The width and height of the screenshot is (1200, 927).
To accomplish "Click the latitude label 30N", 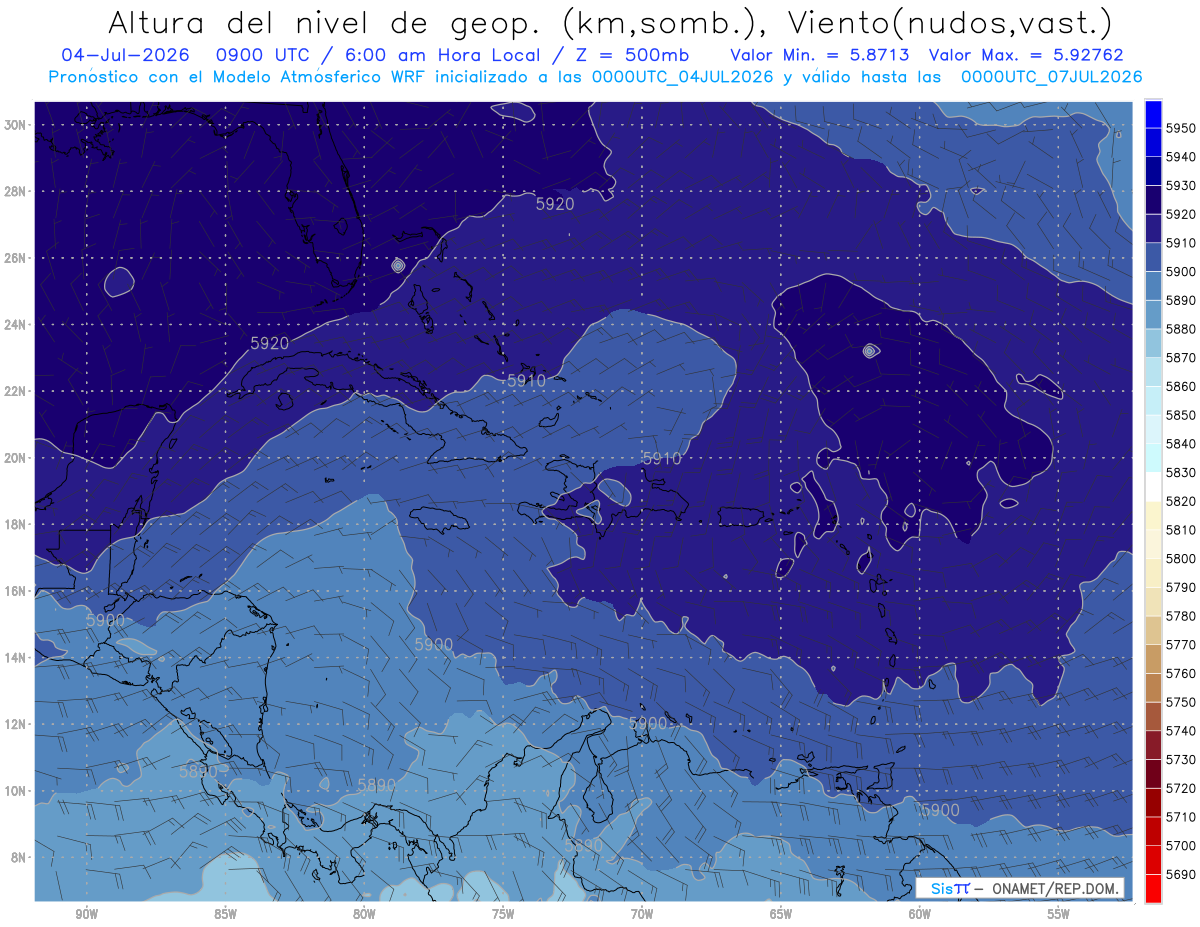I will (x=15, y=125).
